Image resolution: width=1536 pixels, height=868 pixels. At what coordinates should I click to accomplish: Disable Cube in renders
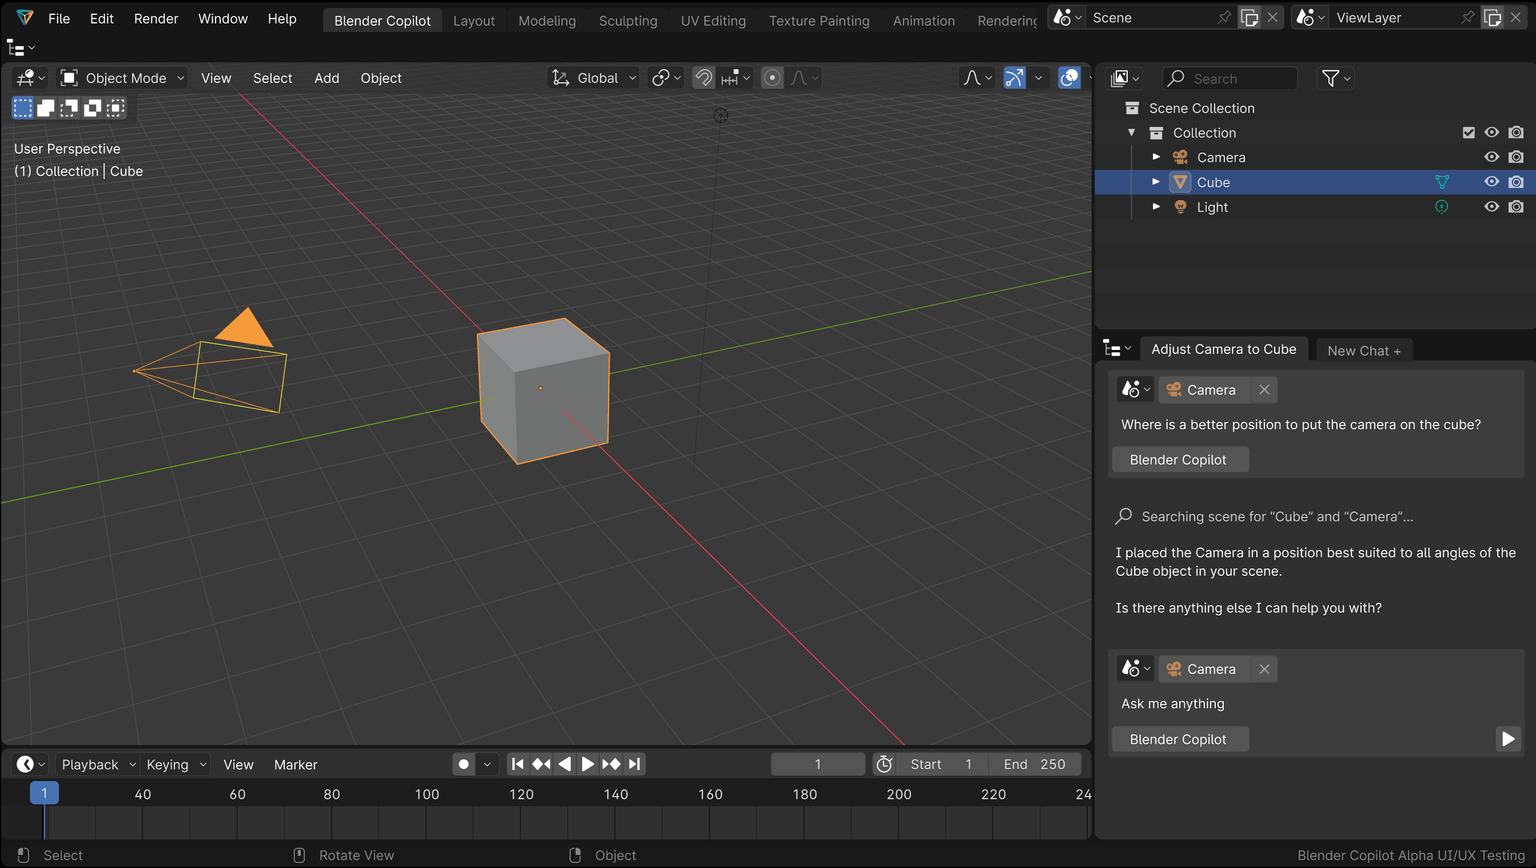point(1516,182)
